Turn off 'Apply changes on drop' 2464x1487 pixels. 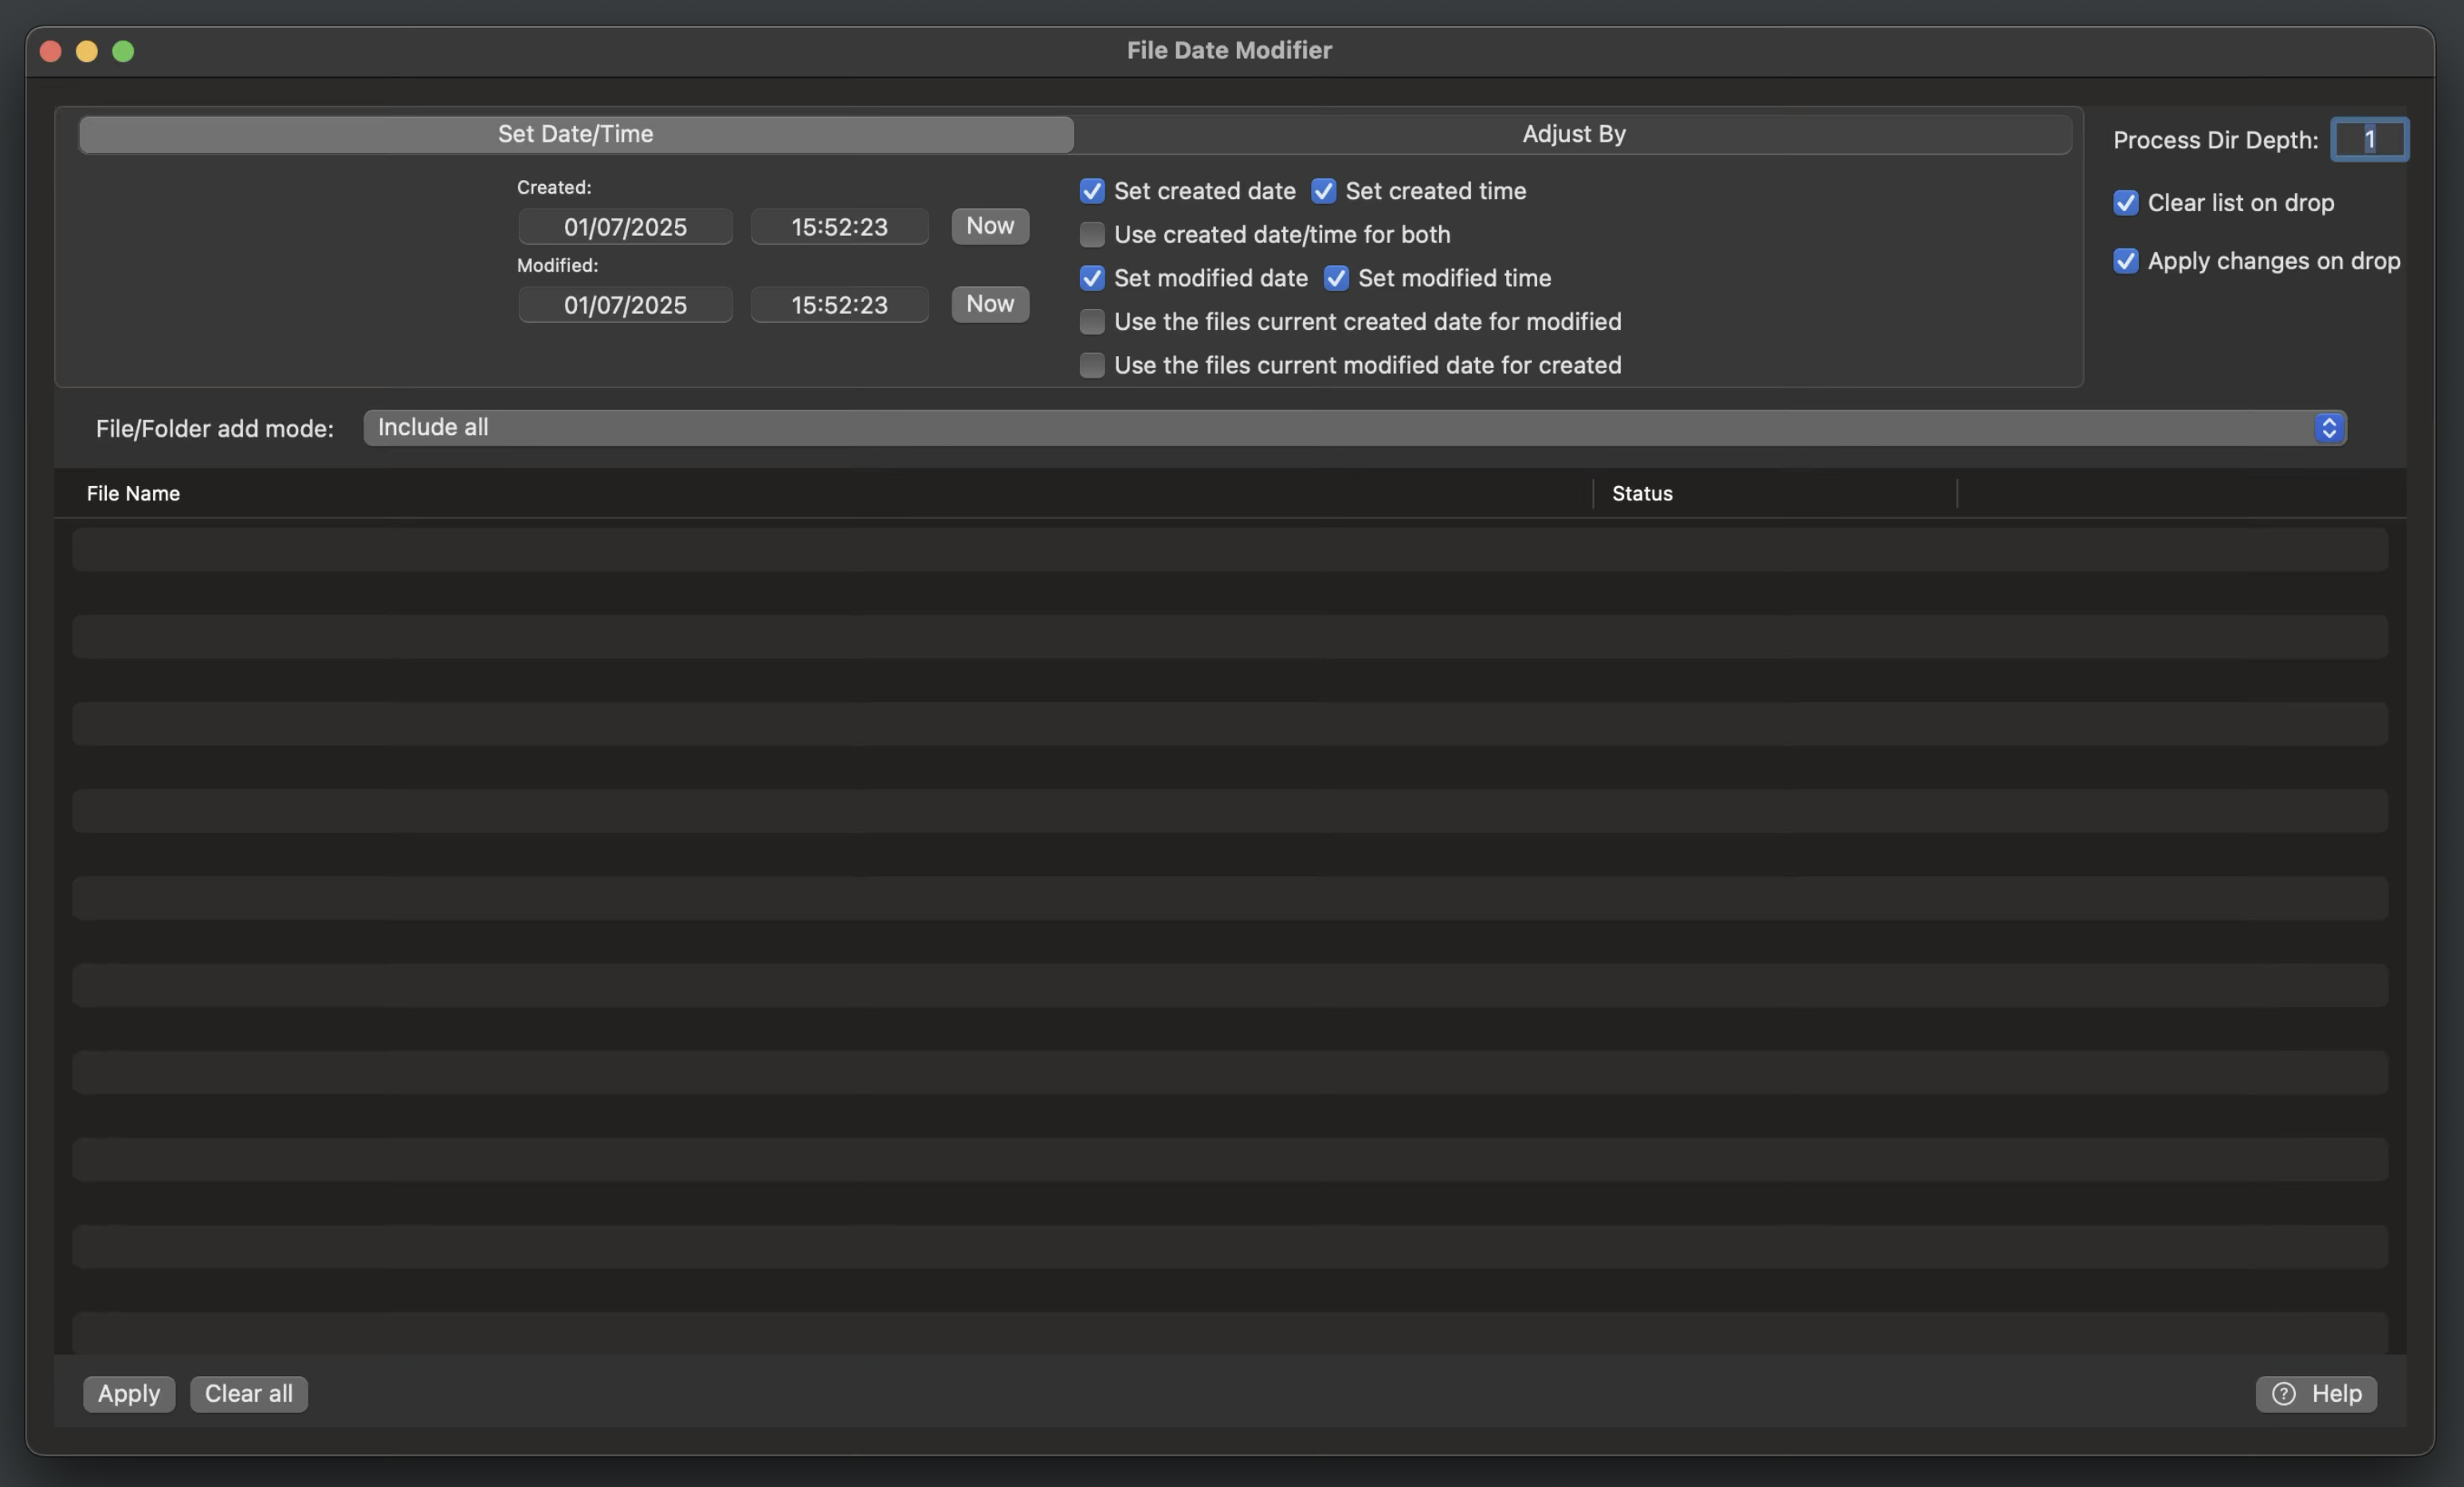coord(2126,261)
